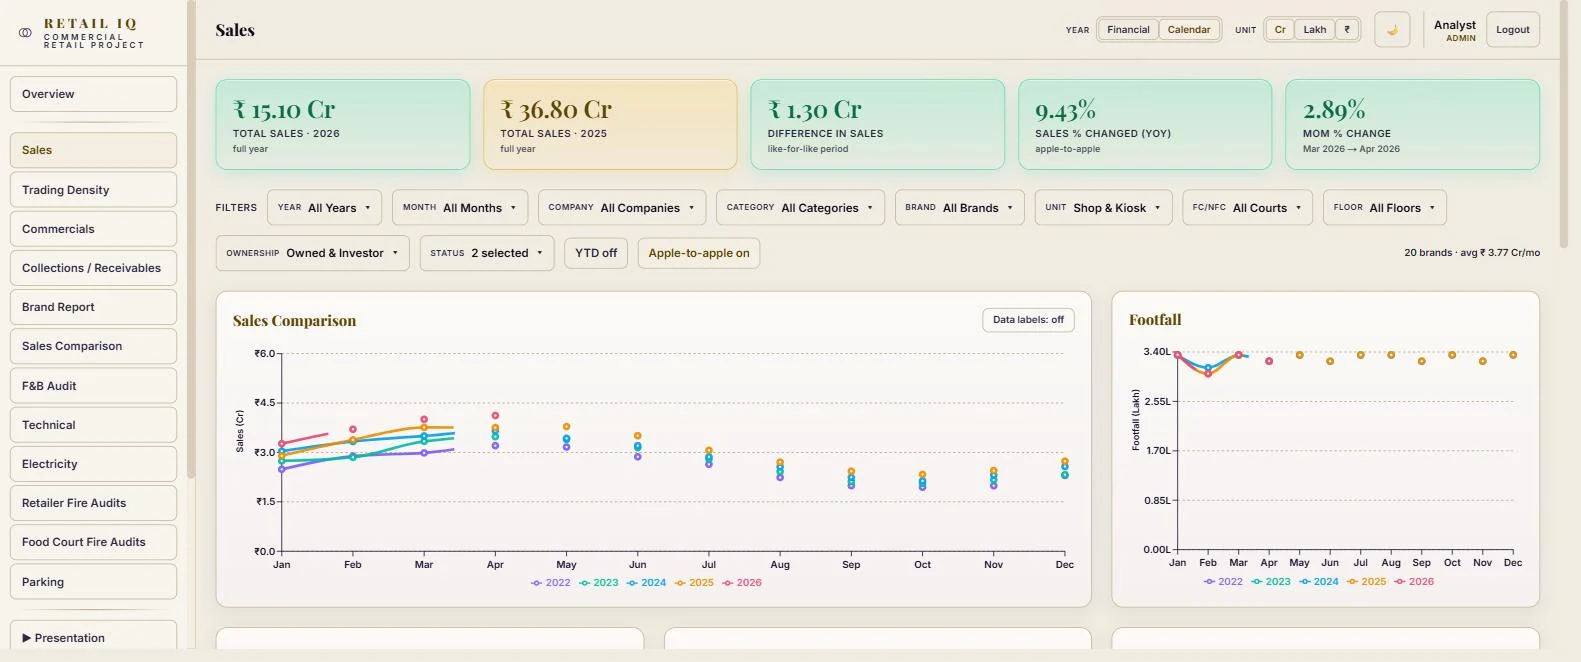Open the Month All Months dropdown

[460, 208]
